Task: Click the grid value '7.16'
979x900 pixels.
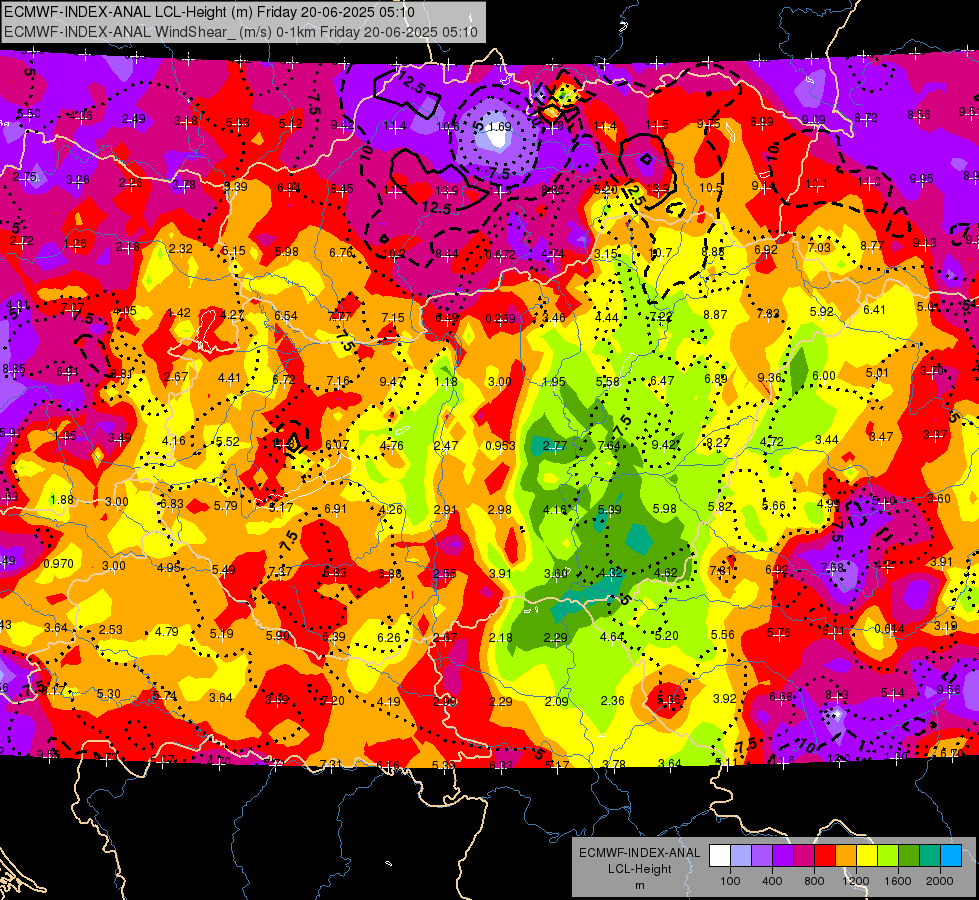Action: [338, 380]
